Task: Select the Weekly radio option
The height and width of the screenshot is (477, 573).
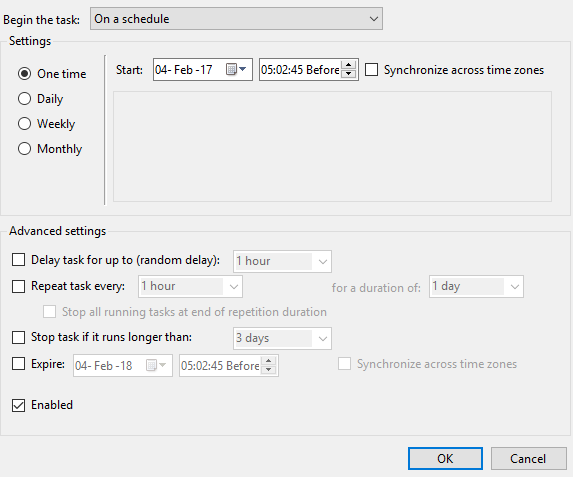Action: [24, 124]
